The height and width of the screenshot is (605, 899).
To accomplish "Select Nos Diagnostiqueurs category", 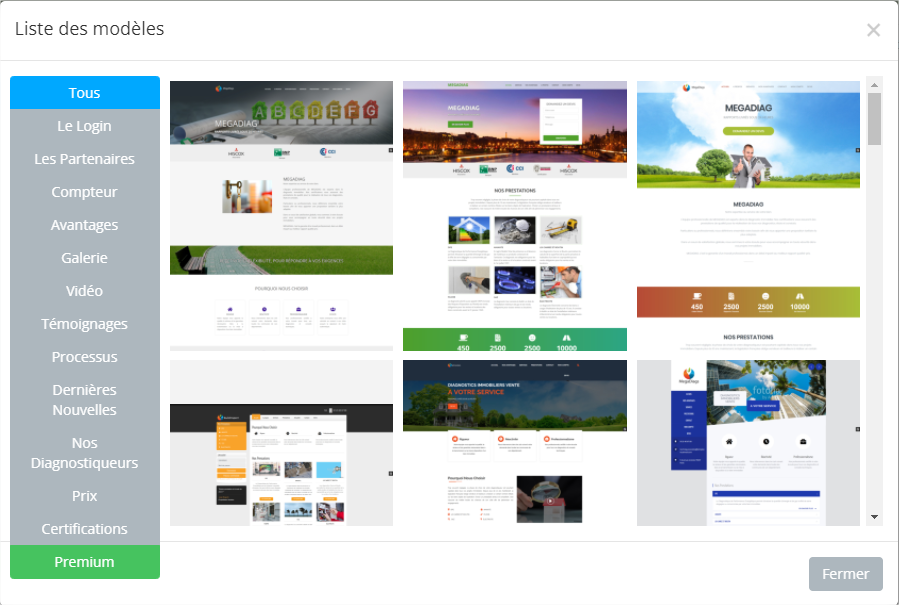I will tap(85, 453).
